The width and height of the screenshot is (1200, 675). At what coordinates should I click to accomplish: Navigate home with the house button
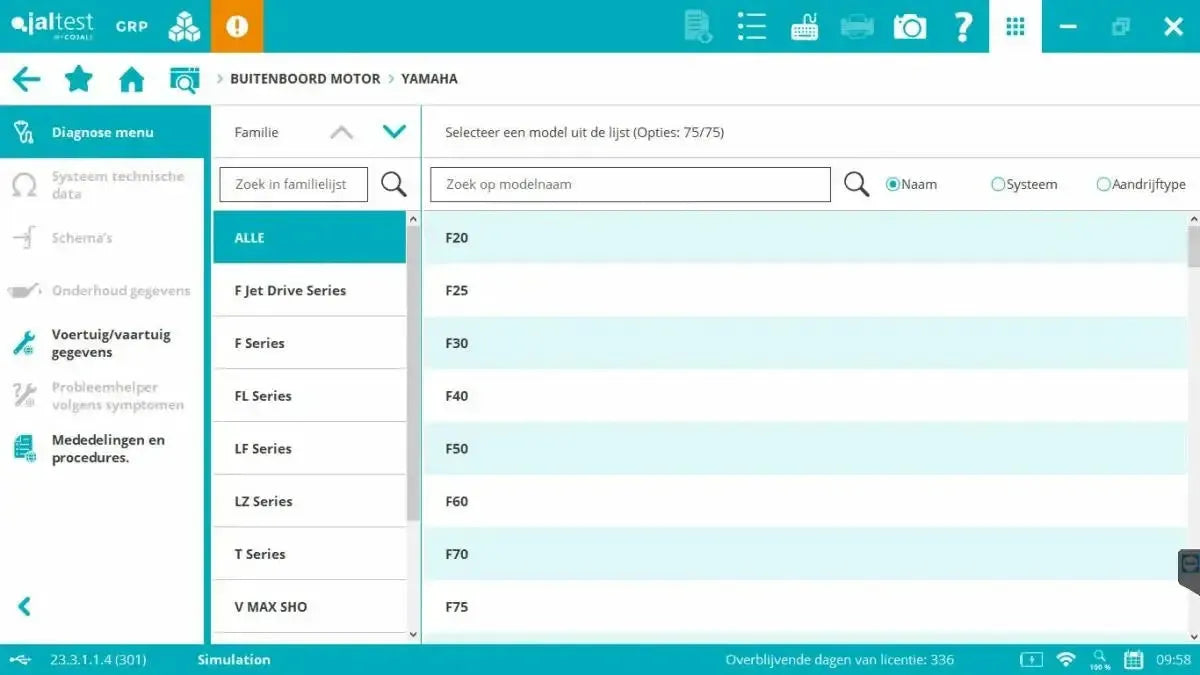131,78
